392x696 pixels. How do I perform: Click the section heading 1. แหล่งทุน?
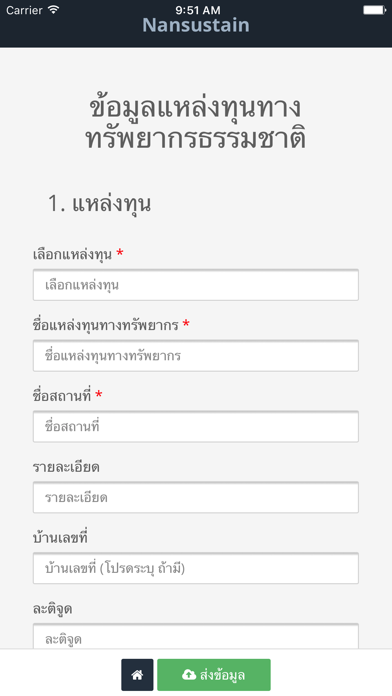(x=99, y=204)
